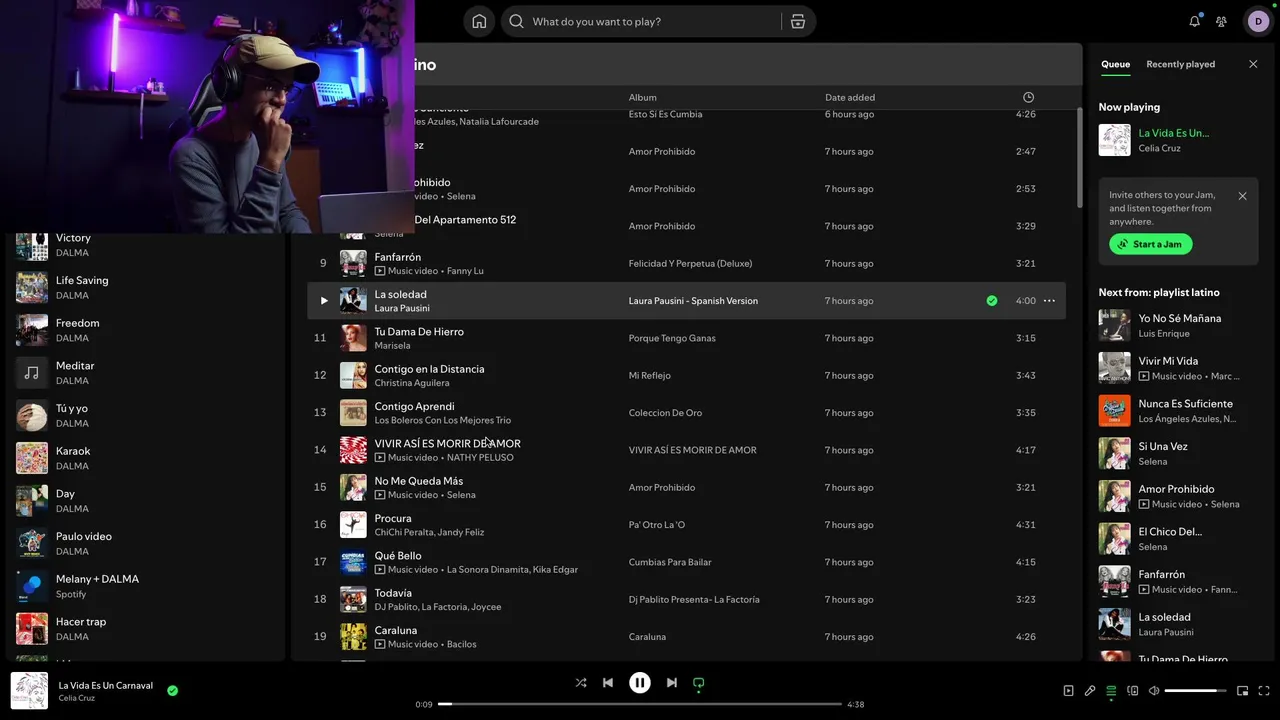The image size is (1280, 720).
Task: Go to Spotify Home
Action: coord(479,21)
